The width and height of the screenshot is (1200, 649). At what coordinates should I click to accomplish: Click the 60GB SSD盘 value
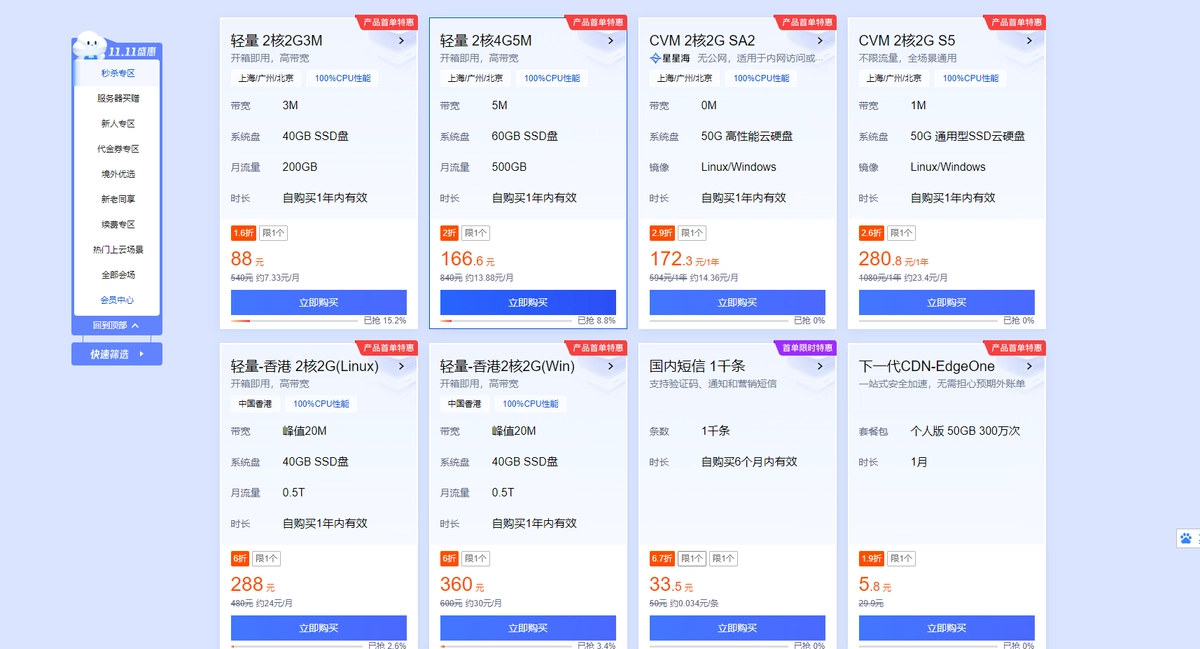coord(525,136)
